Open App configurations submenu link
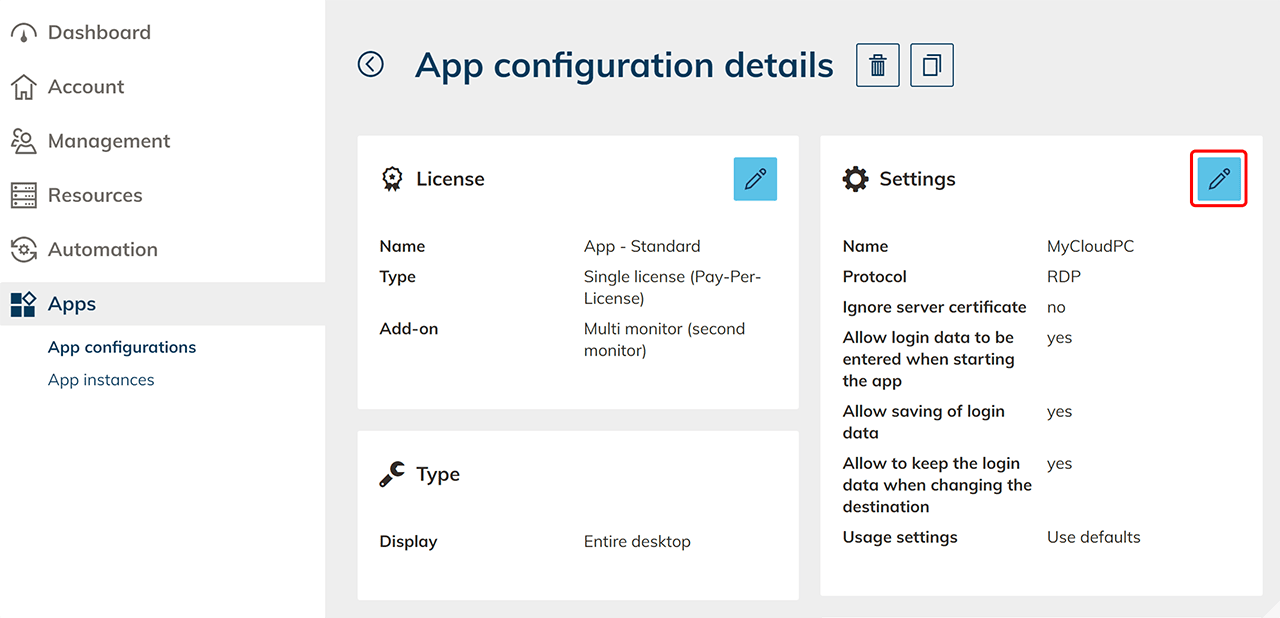The height and width of the screenshot is (618, 1280). [x=122, y=347]
